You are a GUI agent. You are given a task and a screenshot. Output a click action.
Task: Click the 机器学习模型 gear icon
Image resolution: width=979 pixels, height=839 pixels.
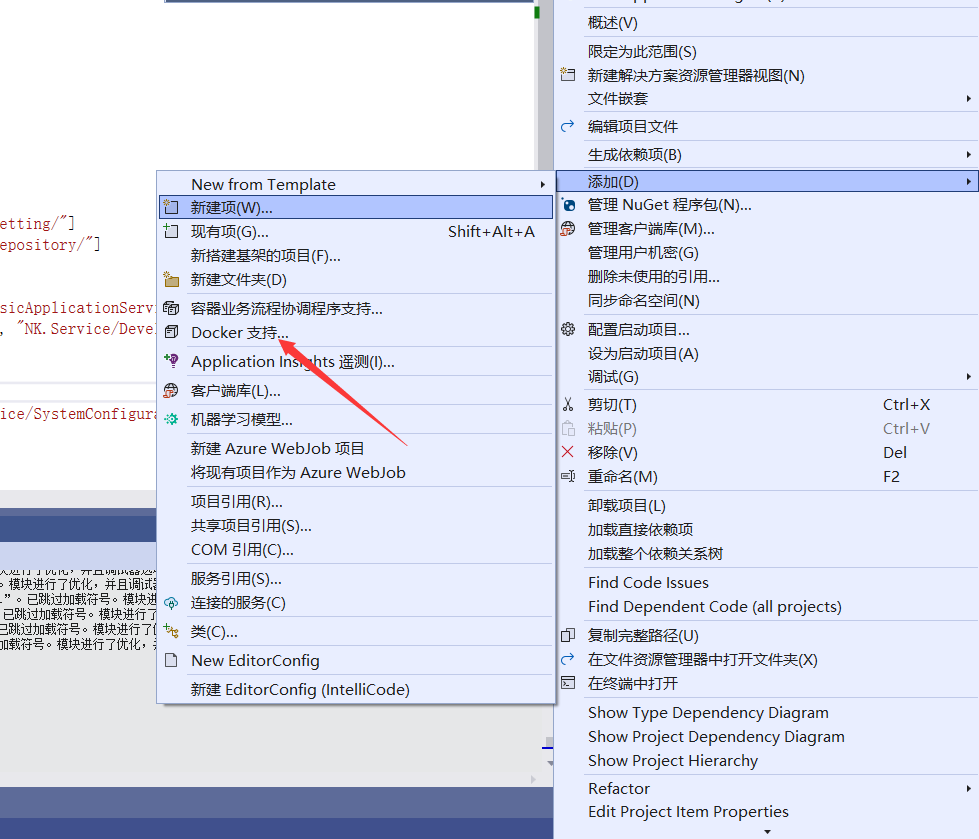tap(171, 420)
